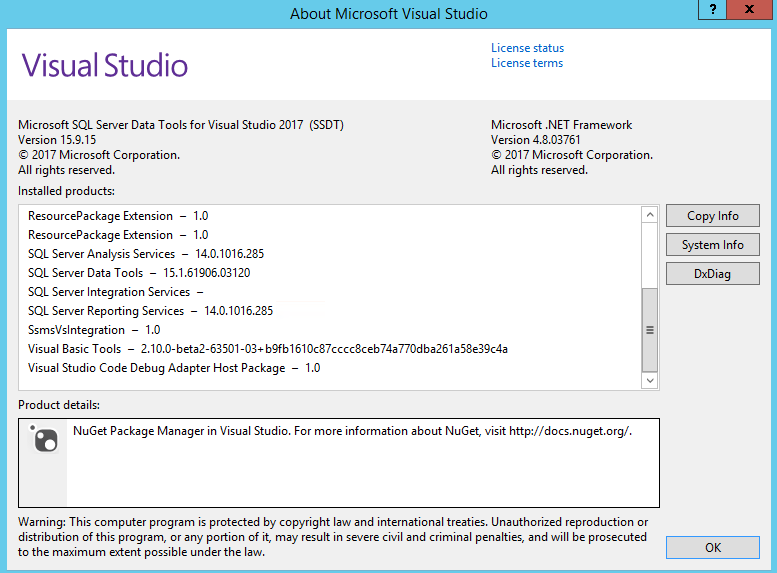Open the License status link
Viewport: 777px width, 573px height.
(x=527, y=48)
